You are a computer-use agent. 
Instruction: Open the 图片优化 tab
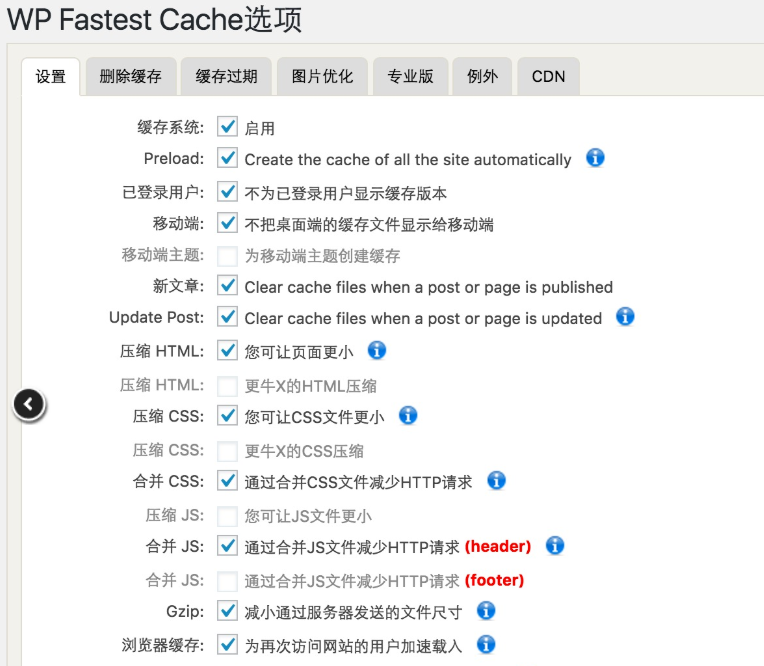click(322, 76)
